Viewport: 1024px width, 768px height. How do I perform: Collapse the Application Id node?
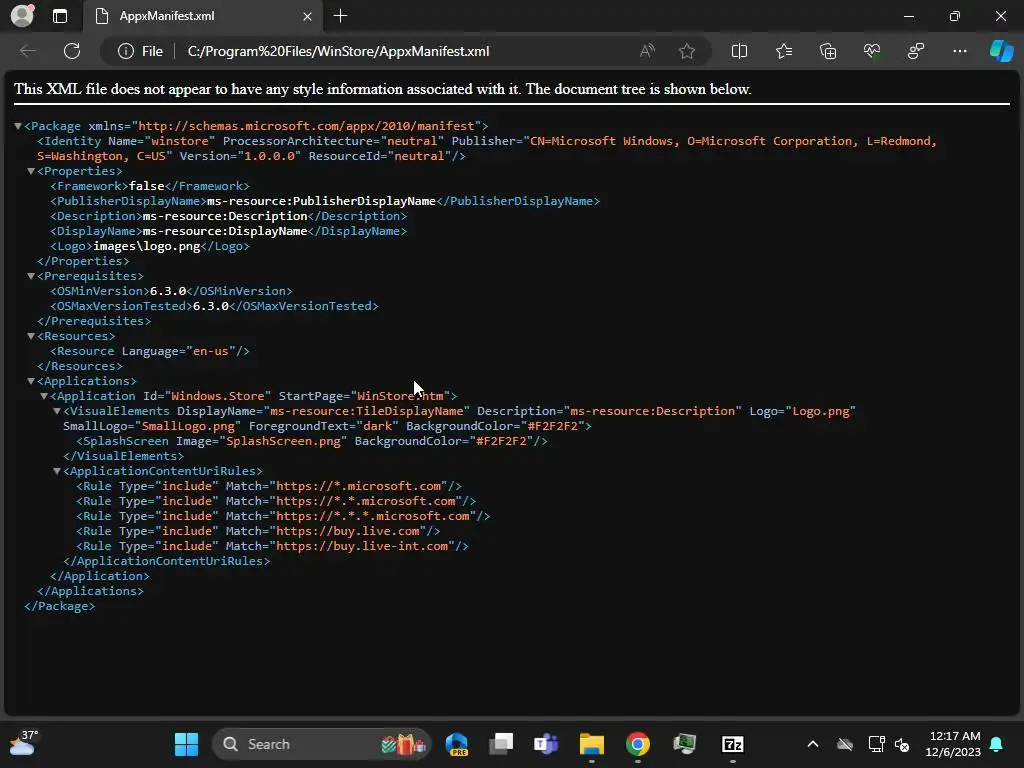(44, 396)
